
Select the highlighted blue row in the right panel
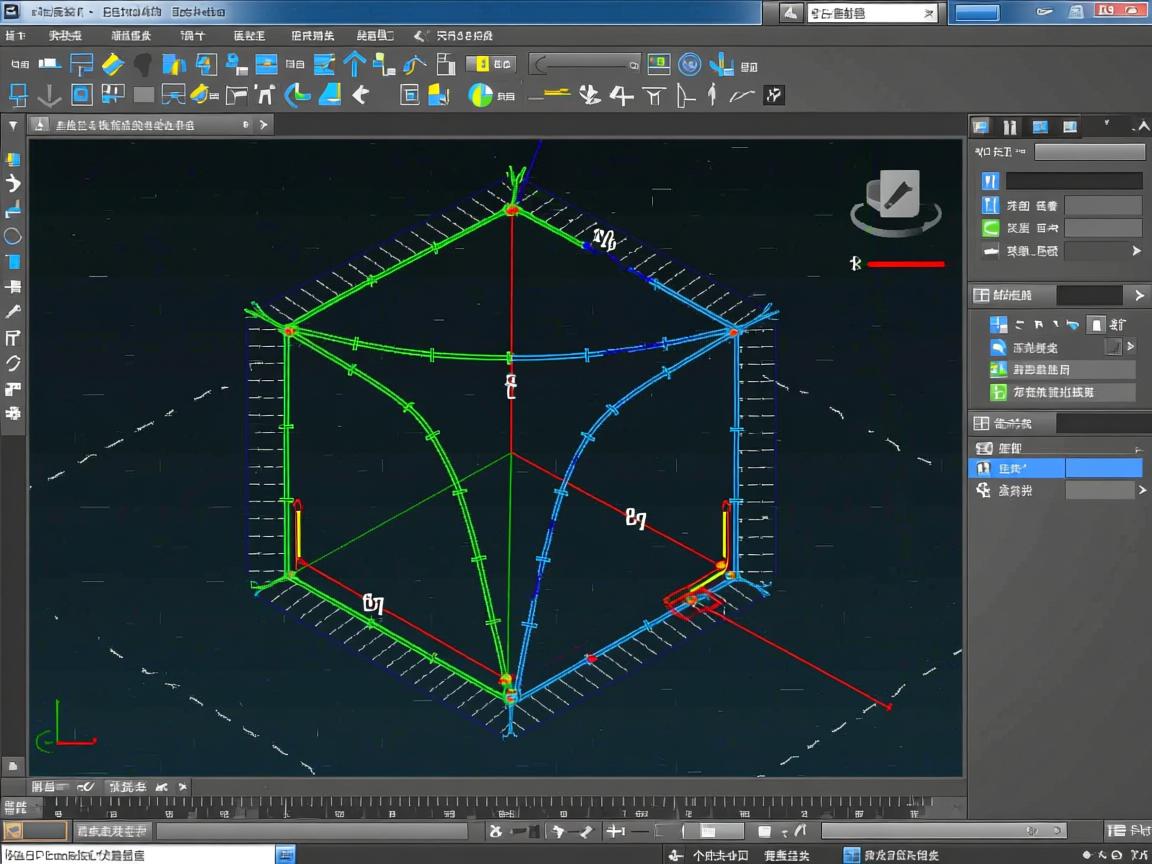coord(1058,468)
